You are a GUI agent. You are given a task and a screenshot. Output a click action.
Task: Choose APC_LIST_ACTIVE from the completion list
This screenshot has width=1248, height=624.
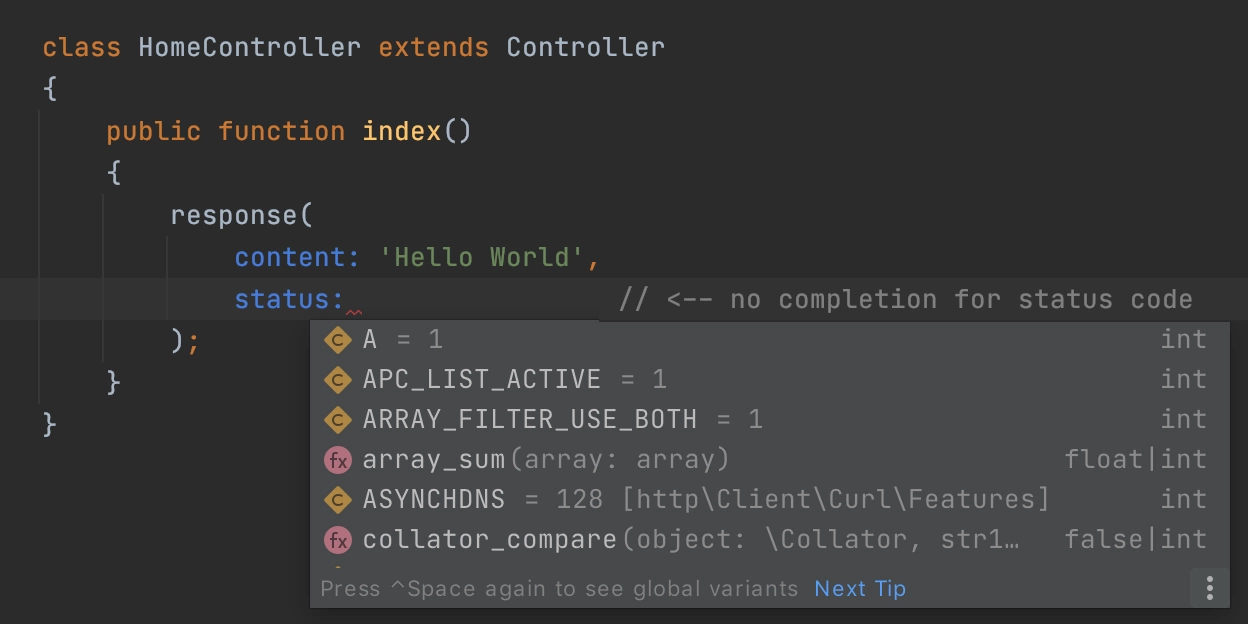(x=766, y=380)
